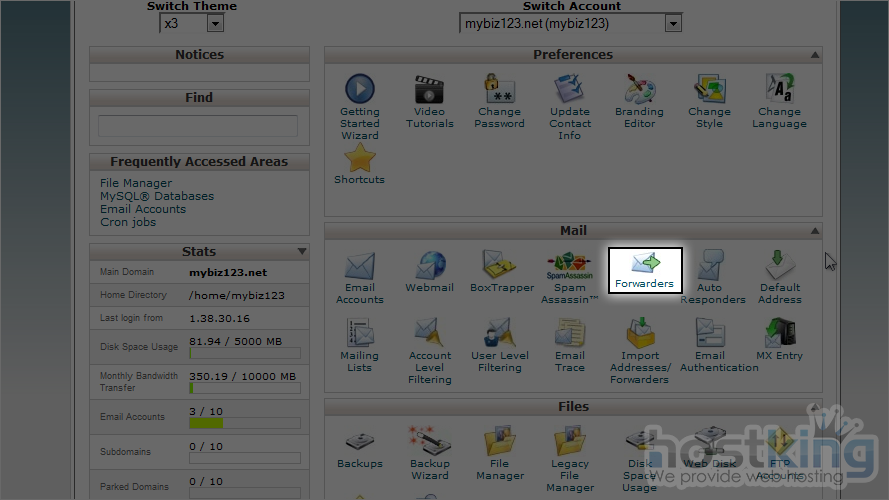Open the Auto Responders icon
This screenshot has height=500, width=889.
(713, 277)
